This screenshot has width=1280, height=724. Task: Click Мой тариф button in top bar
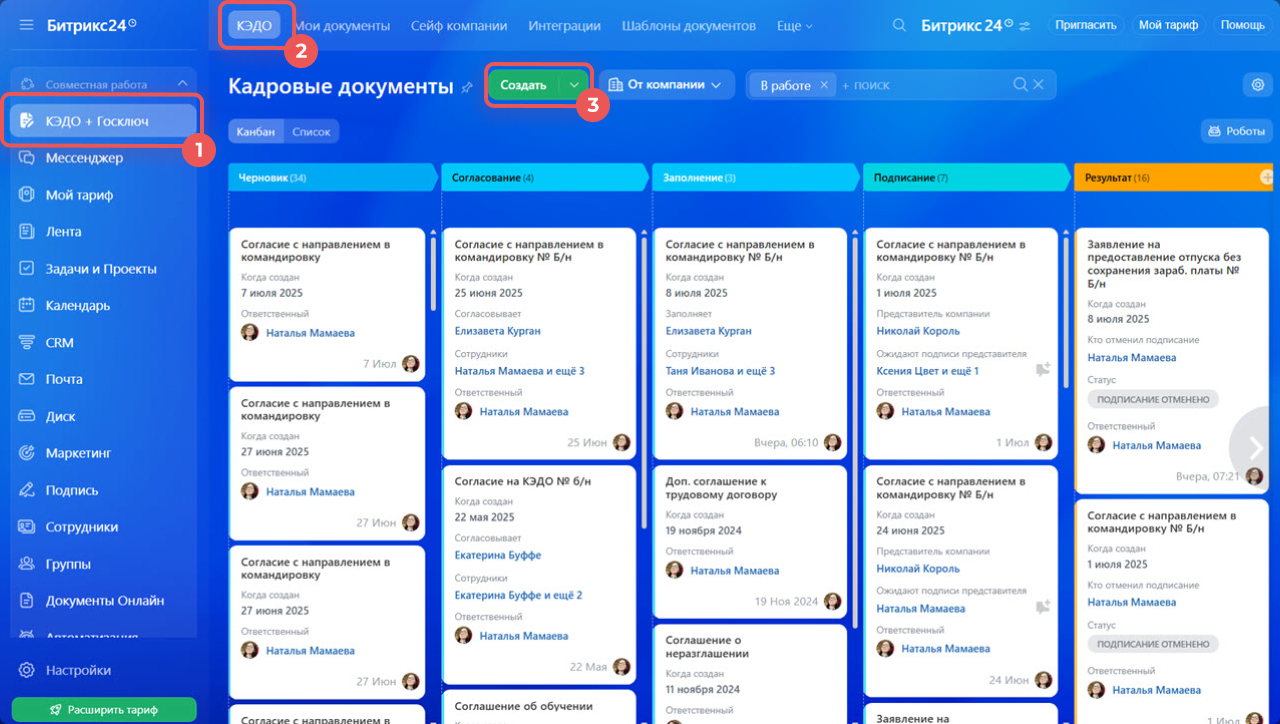(x=1168, y=25)
